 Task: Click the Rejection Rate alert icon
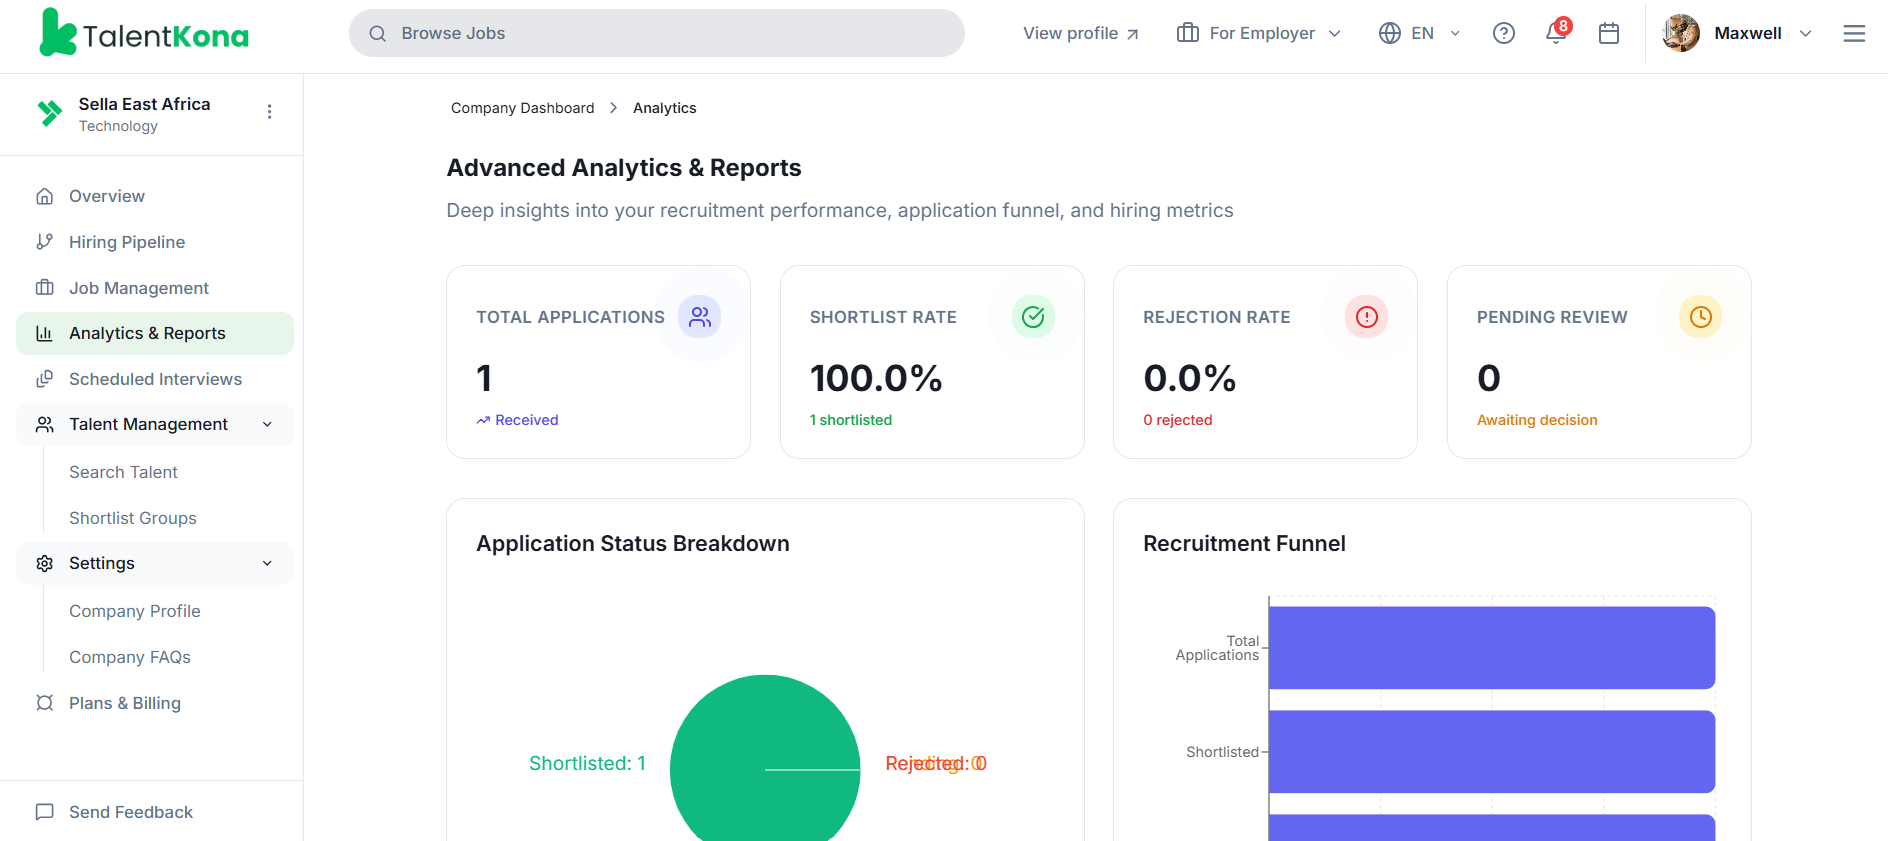pos(1367,317)
